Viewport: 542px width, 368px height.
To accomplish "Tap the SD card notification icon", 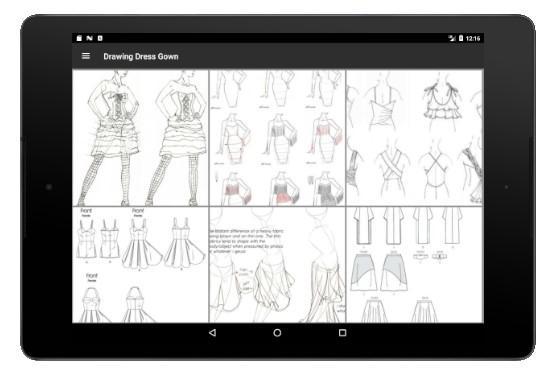I will pos(79,38).
